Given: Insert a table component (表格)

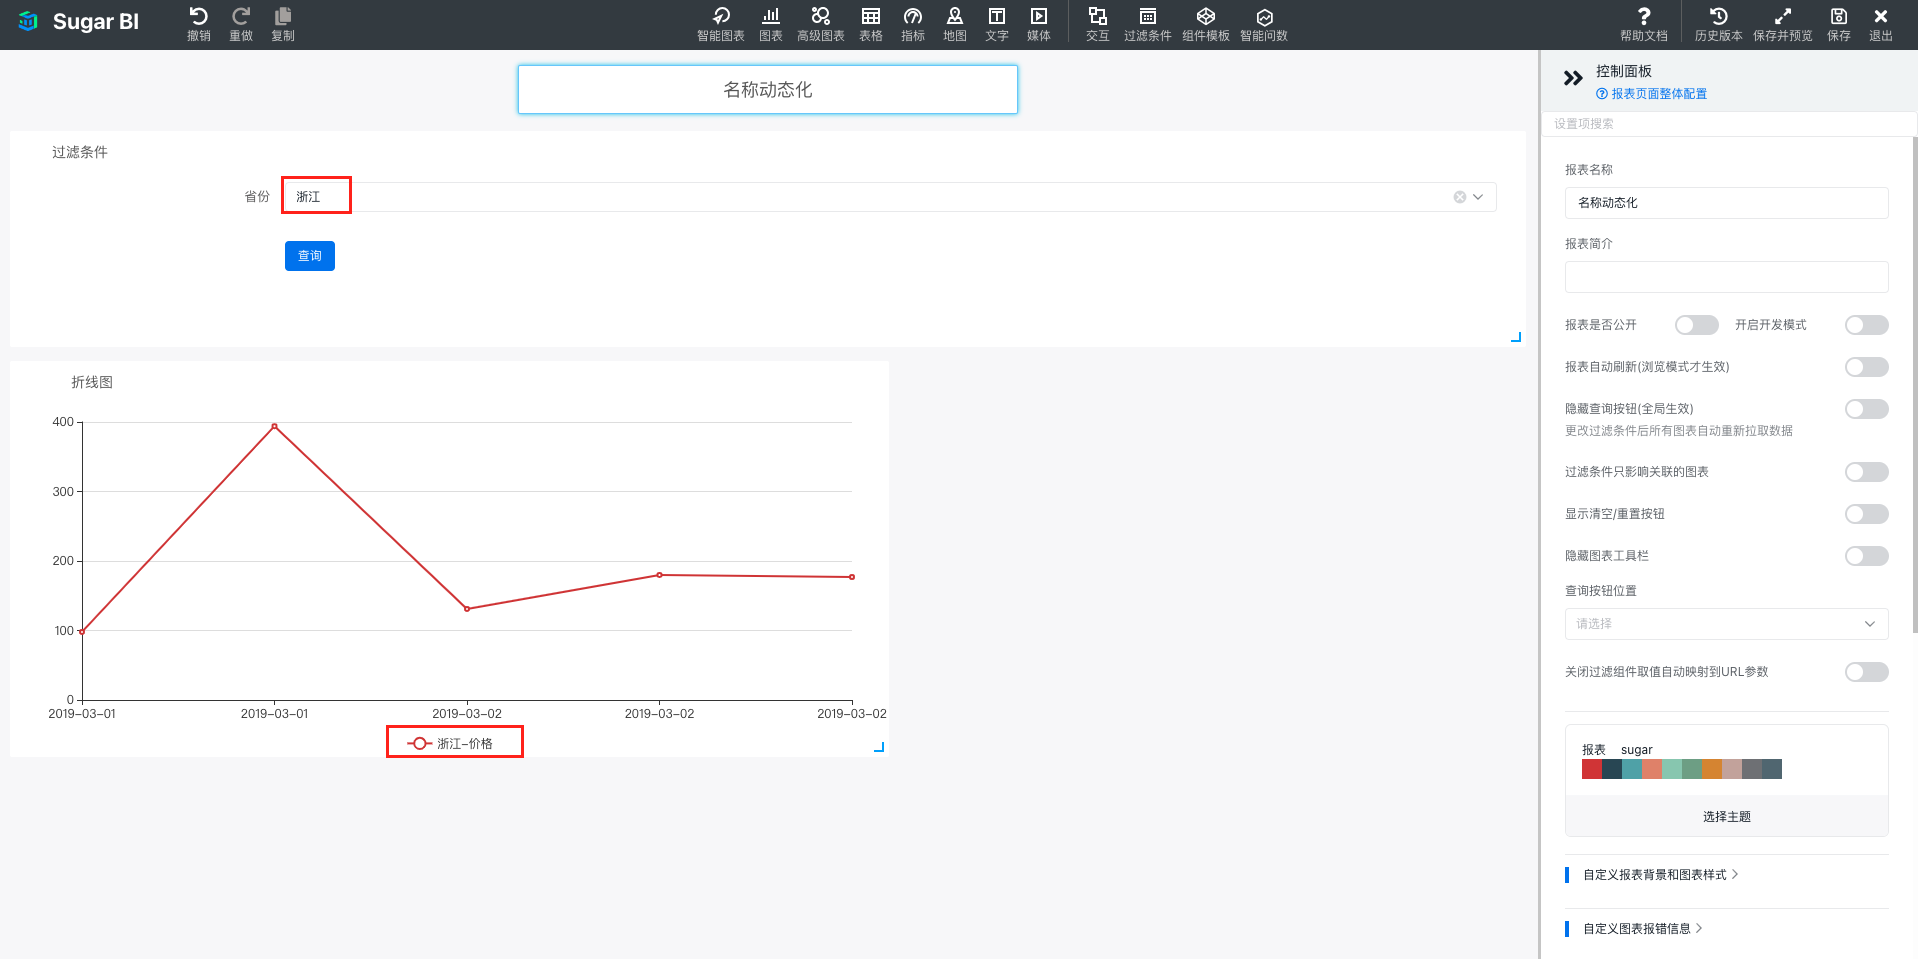Looking at the screenshot, I should pos(871,24).
